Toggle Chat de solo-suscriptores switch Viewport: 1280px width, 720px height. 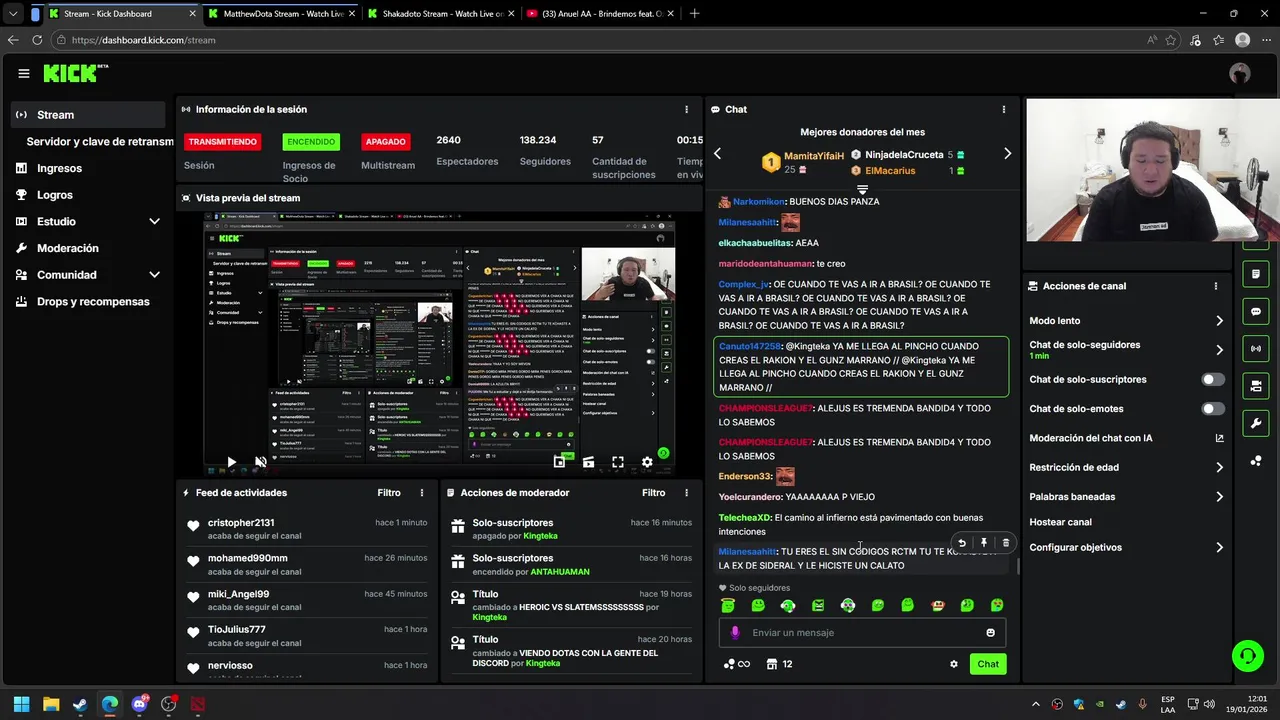click(x=1213, y=380)
